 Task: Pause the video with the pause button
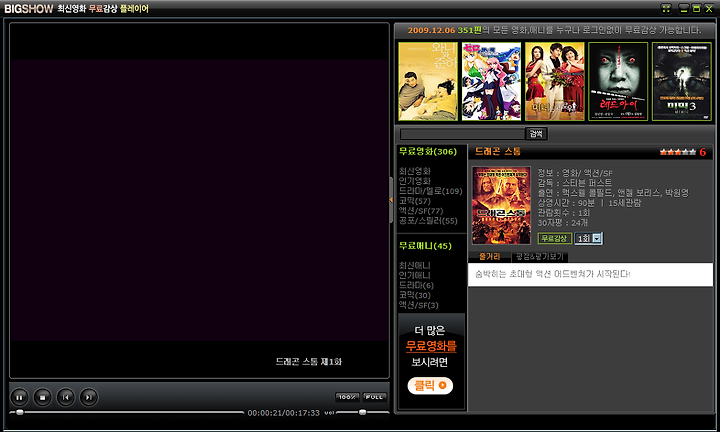click(19, 397)
